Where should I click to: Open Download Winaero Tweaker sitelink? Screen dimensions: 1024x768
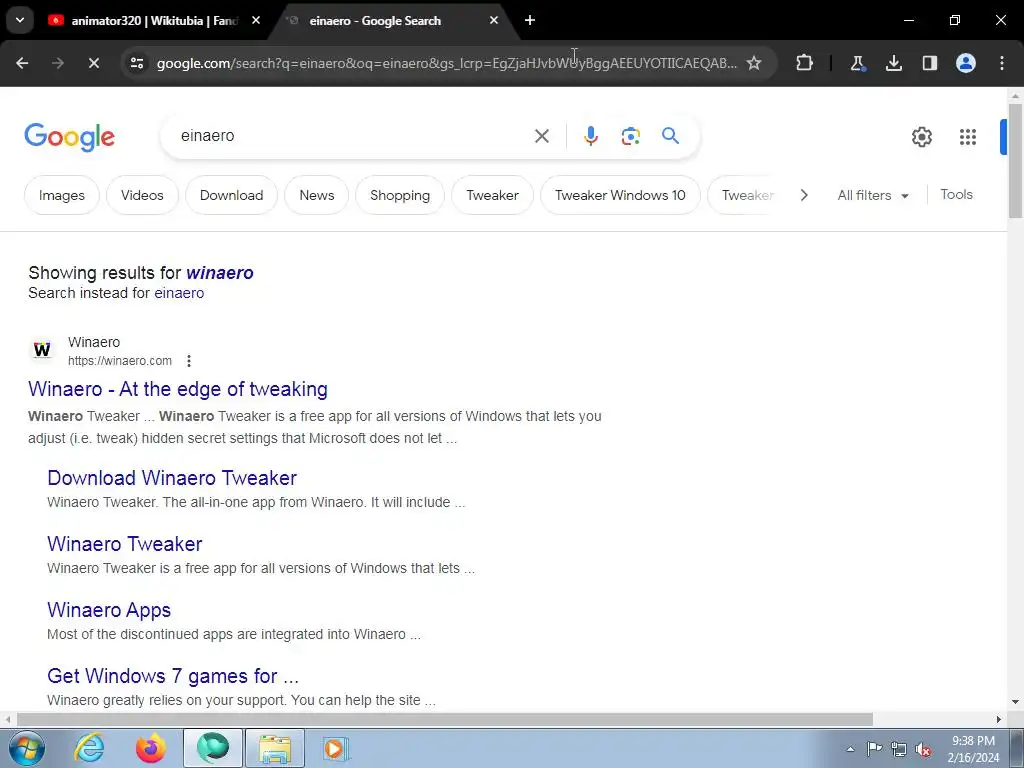point(172,478)
